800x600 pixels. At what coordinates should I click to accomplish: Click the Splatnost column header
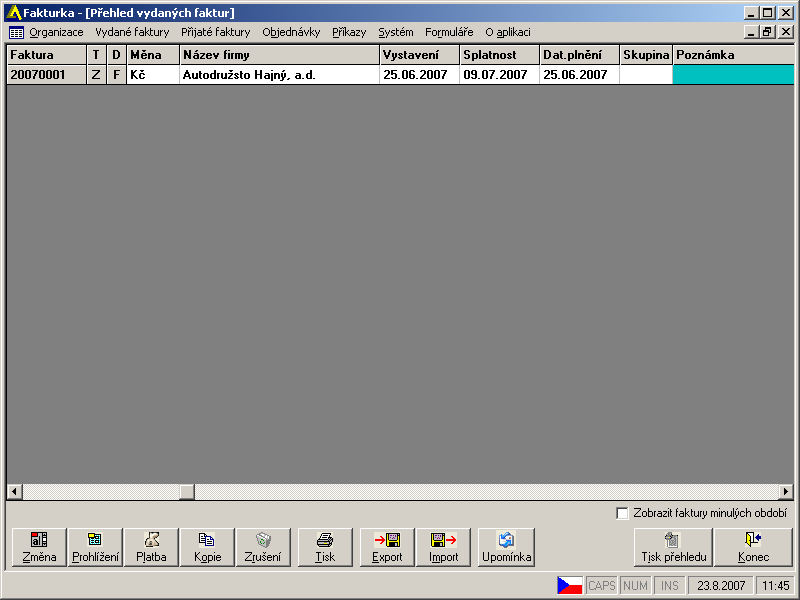(499, 55)
